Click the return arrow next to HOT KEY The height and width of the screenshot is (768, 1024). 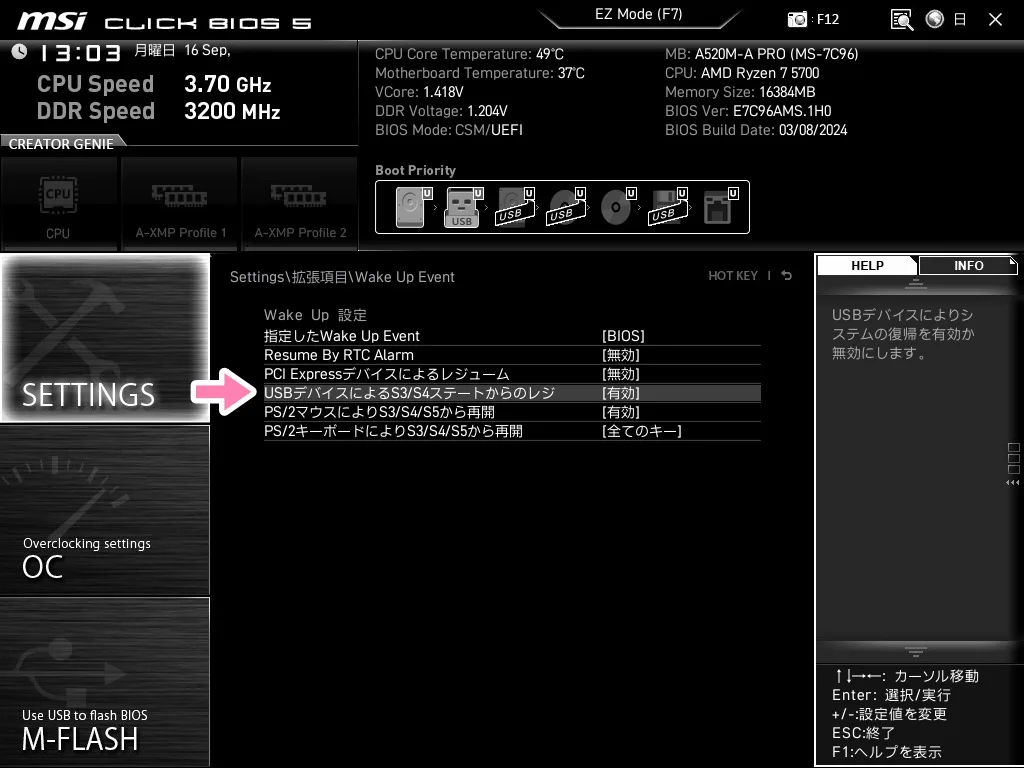click(x=786, y=275)
